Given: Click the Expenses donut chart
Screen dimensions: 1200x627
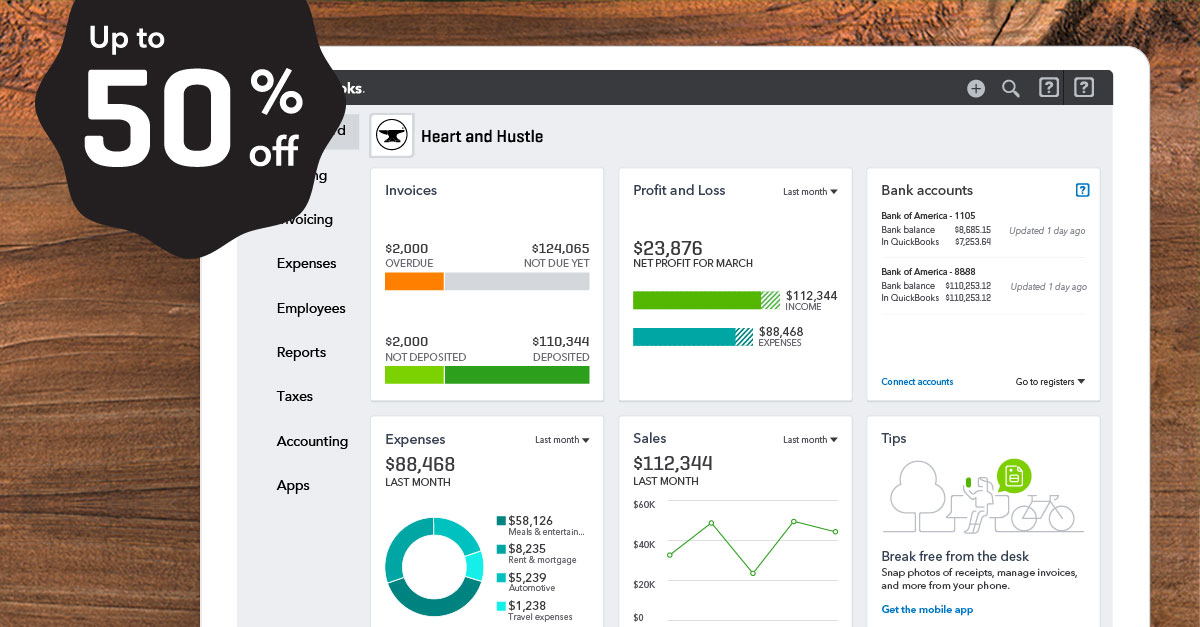Looking at the screenshot, I should (x=434, y=567).
